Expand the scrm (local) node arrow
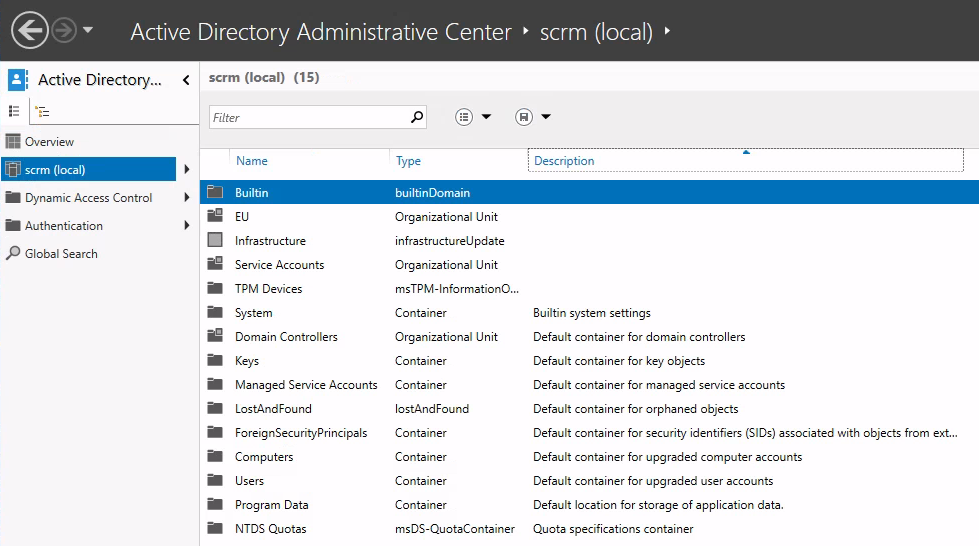The height and width of the screenshot is (546, 979). tap(187, 169)
